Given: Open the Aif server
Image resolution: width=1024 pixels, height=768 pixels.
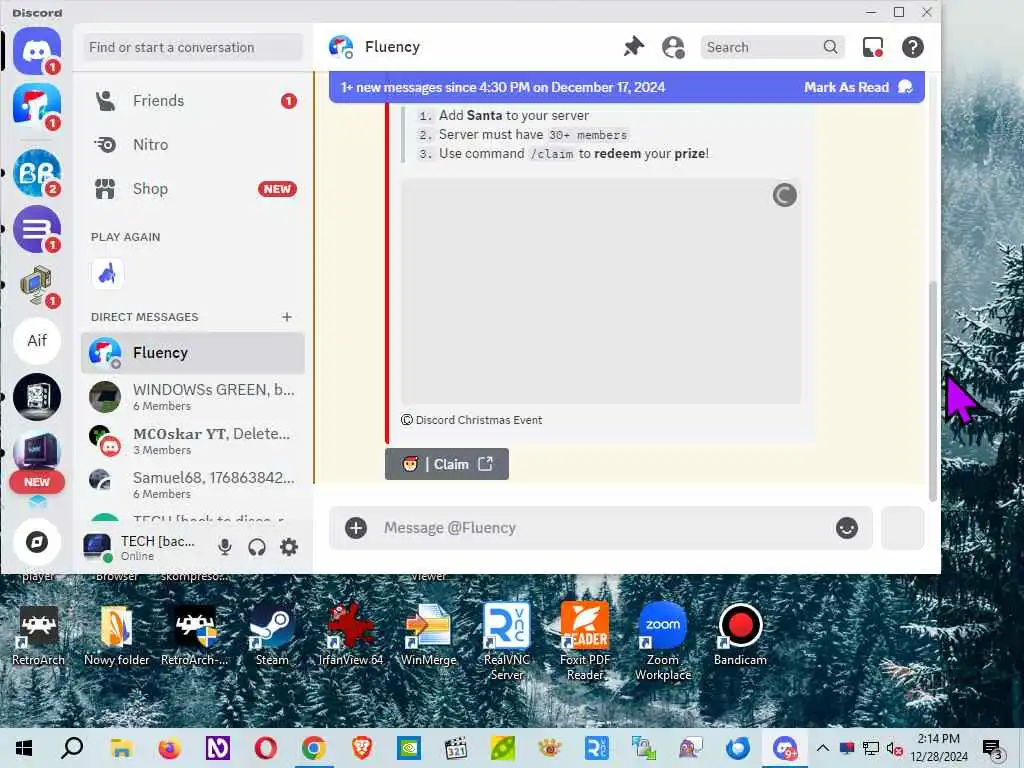Looking at the screenshot, I should (37, 340).
